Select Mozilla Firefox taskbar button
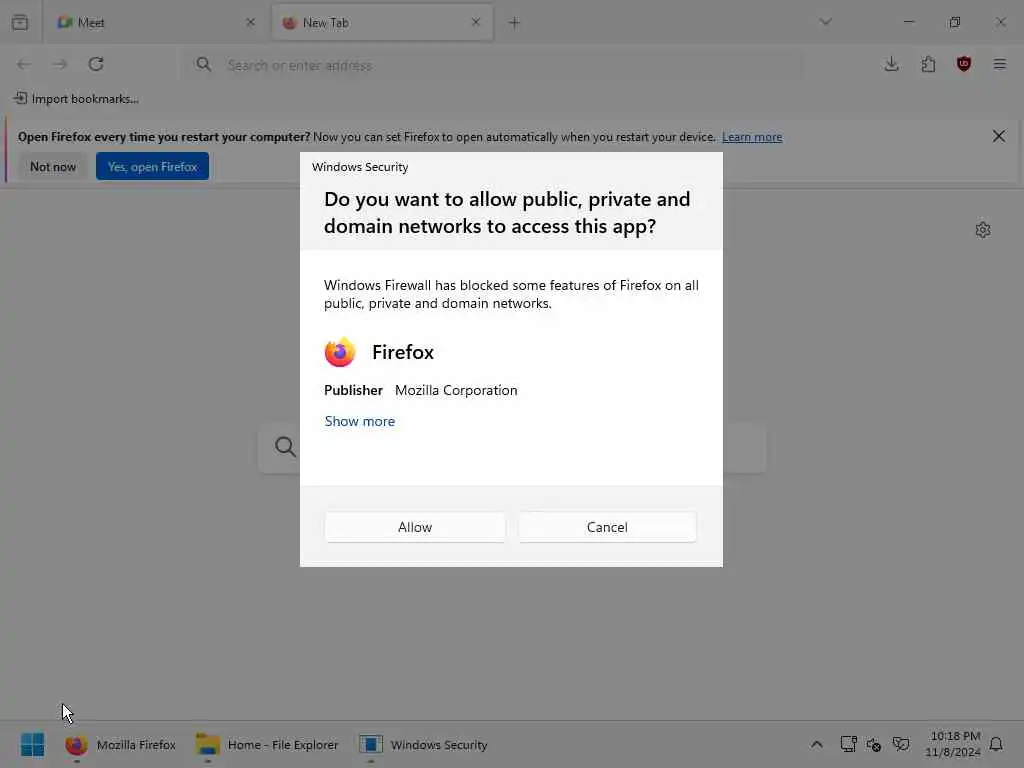This screenshot has height=768, width=1024. (121, 744)
